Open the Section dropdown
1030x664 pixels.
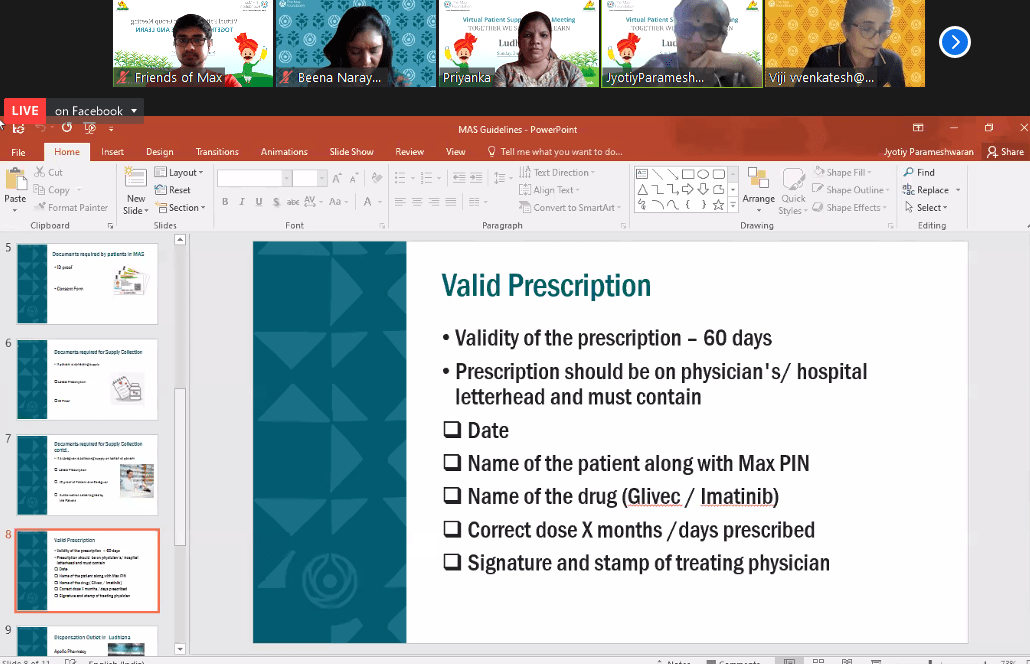(180, 208)
